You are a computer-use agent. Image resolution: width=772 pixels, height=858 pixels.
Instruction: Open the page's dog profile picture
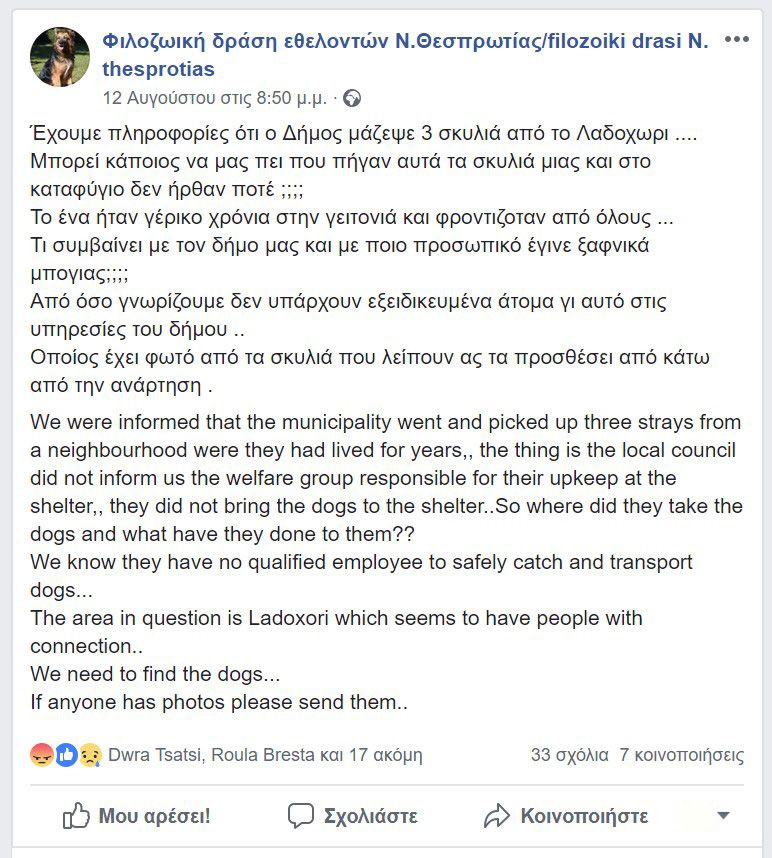pyautogui.click(x=60, y=57)
